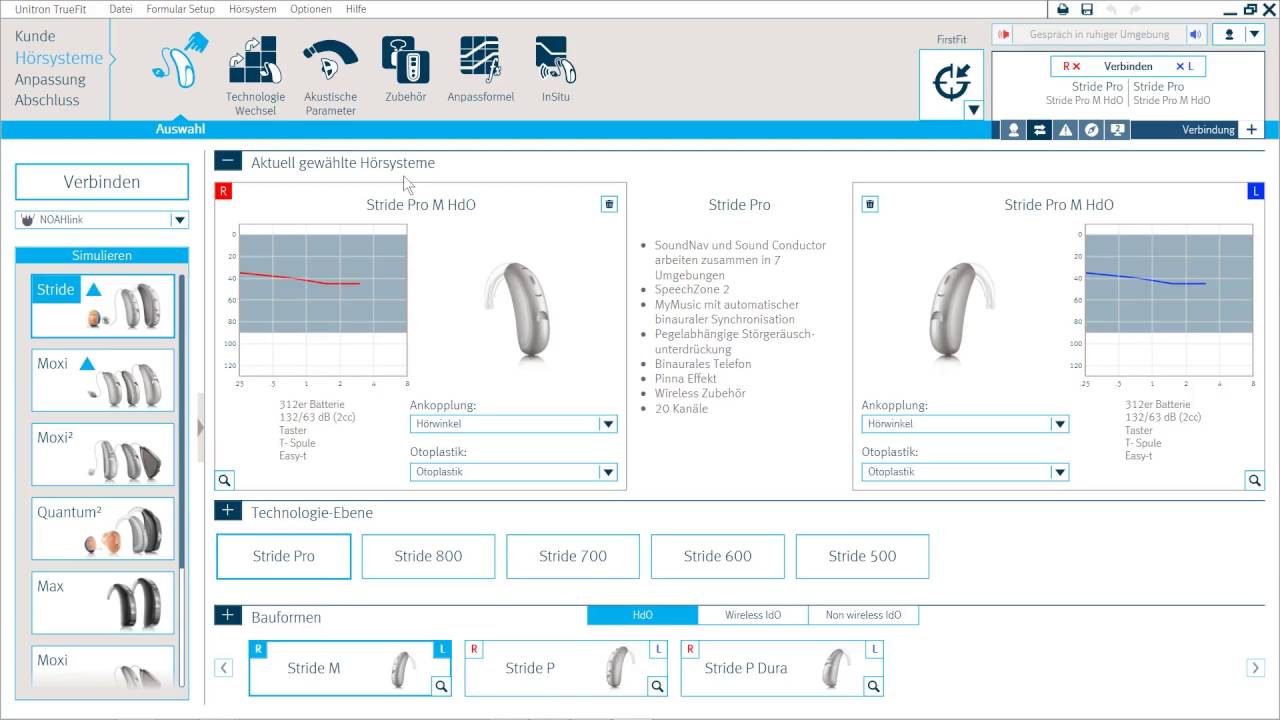Open right Otoplastik dropdown
1280x720 pixels.
tap(514, 472)
